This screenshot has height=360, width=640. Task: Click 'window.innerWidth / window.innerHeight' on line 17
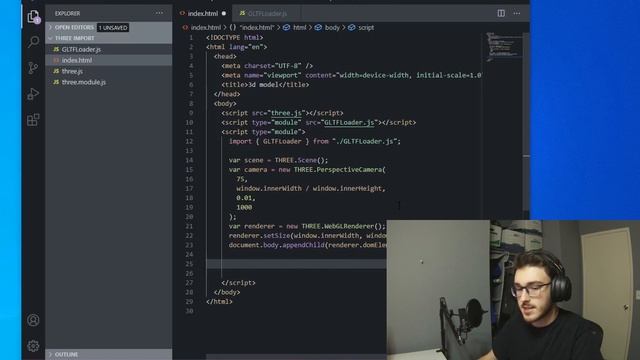click(x=309, y=189)
